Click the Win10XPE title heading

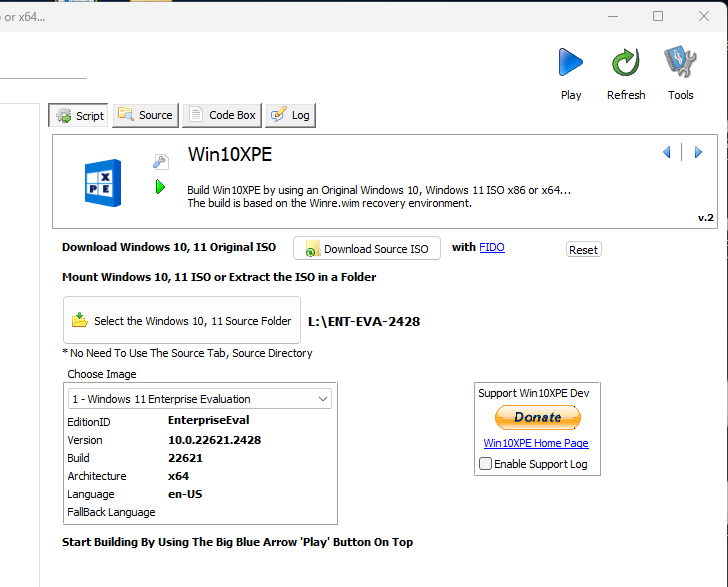pyautogui.click(x=230, y=155)
